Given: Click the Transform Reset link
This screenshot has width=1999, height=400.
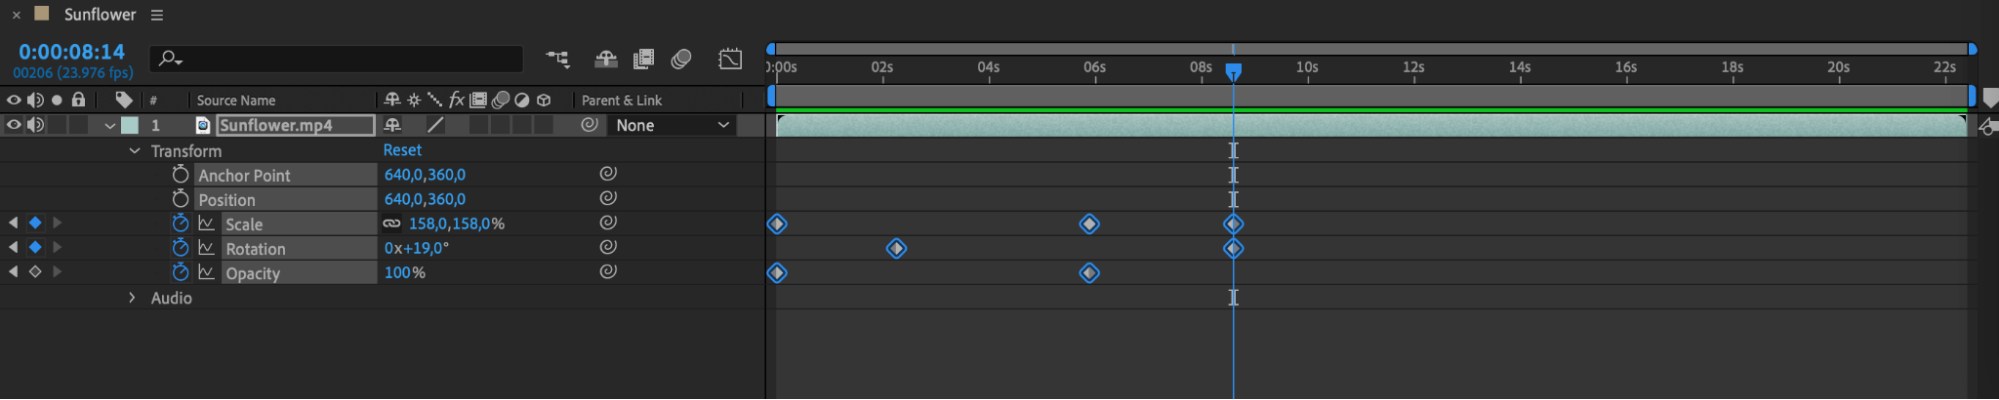Looking at the screenshot, I should tap(402, 150).
